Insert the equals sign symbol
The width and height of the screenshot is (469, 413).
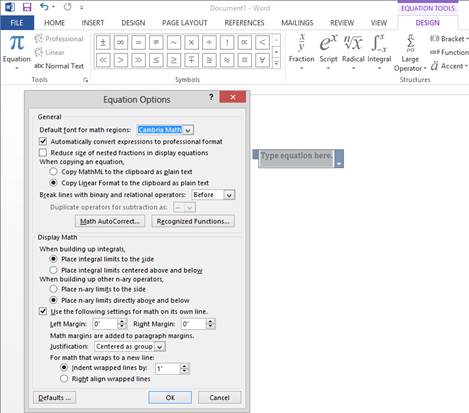point(138,42)
